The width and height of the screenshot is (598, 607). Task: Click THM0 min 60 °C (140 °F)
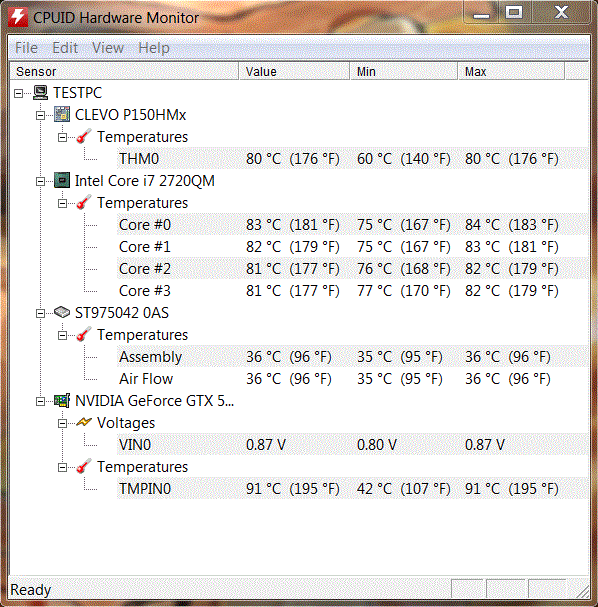point(404,159)
